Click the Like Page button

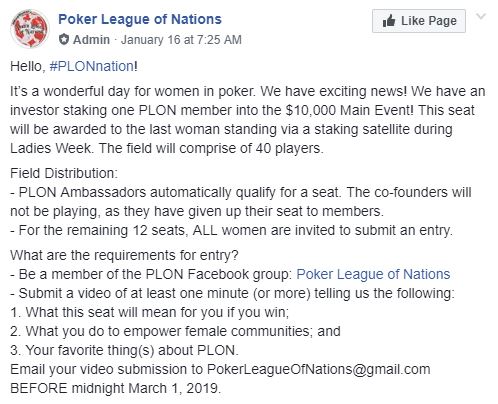pos(419,21)
